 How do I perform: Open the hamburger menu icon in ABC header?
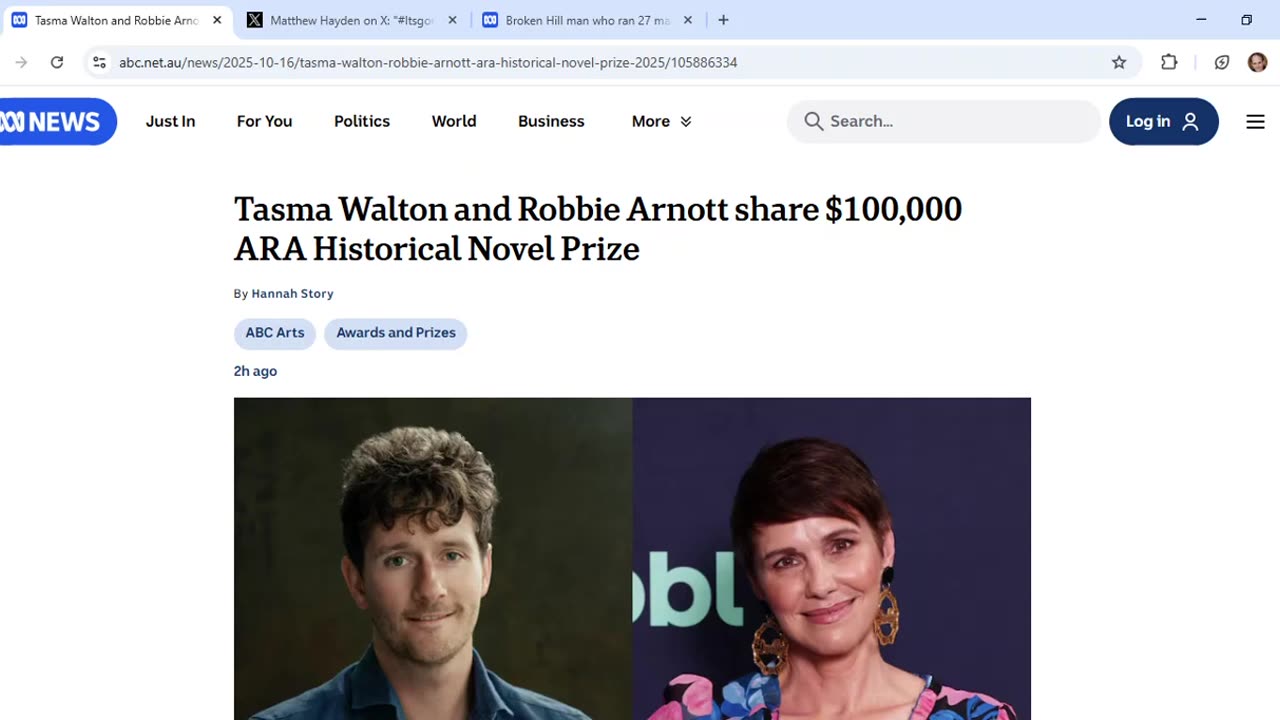pyautogui.click(x=1255, y=121)
